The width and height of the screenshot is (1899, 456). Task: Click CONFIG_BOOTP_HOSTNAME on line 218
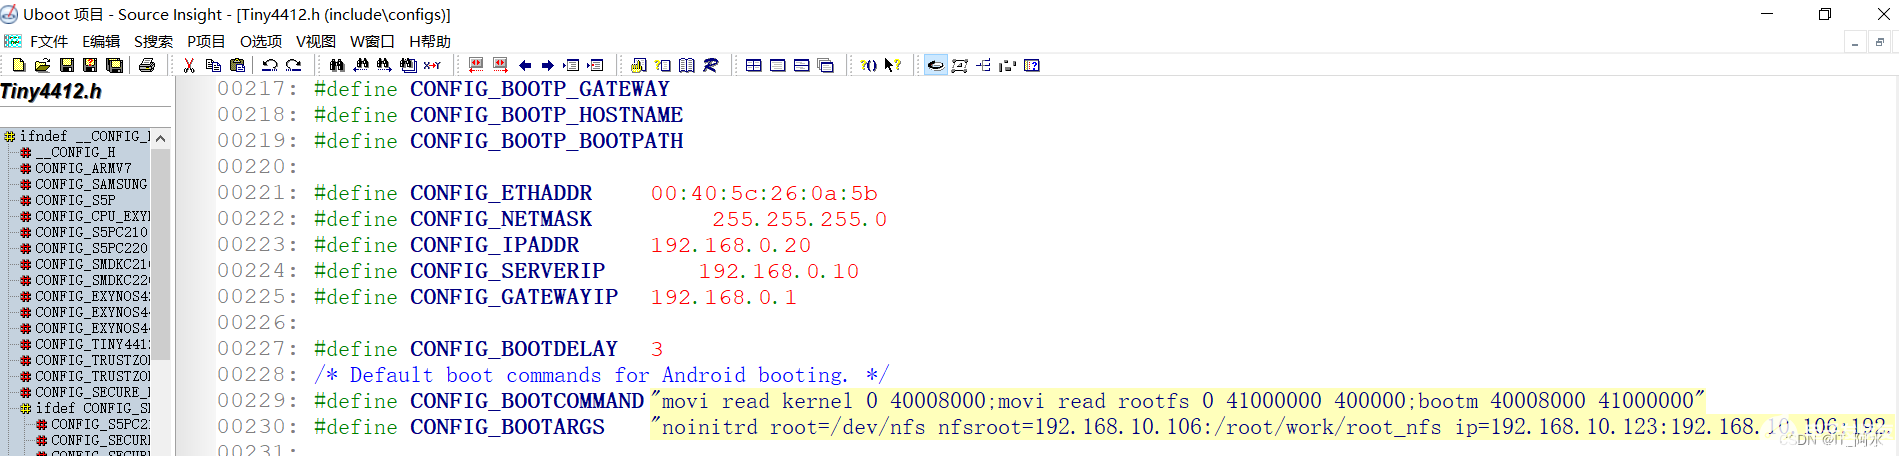point(547,115)
